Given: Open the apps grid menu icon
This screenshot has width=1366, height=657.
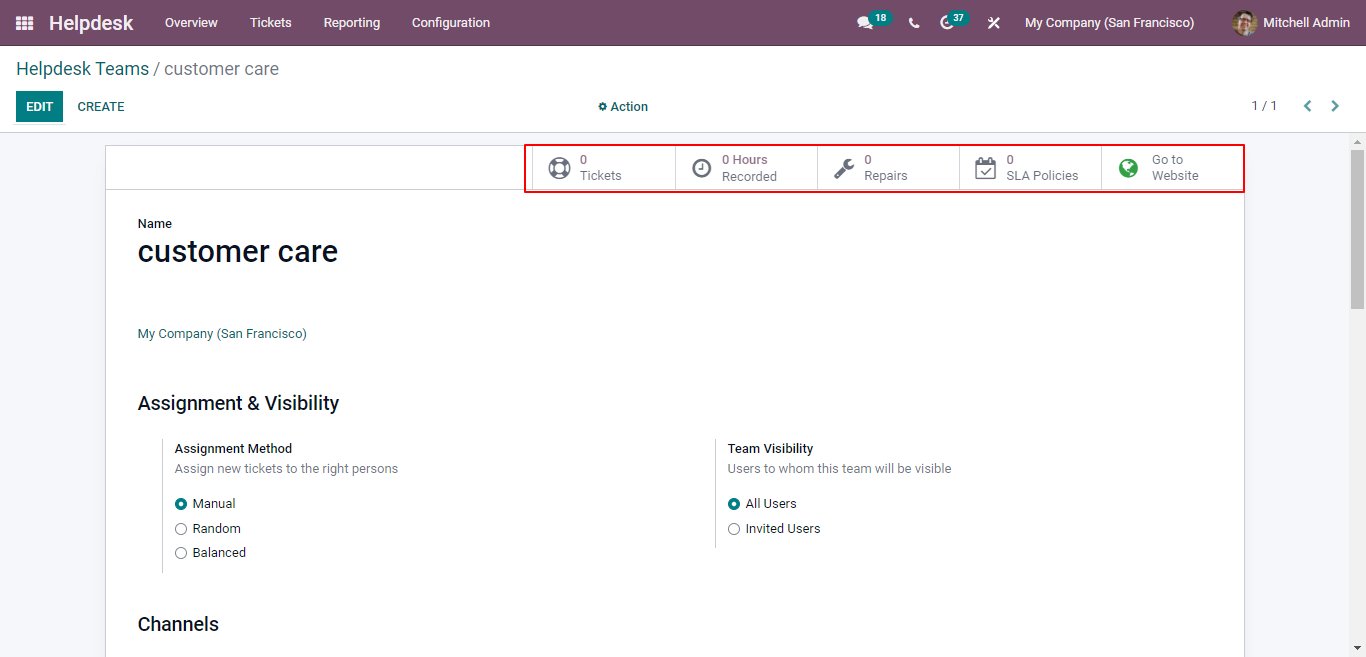Looking at the screenshot, I should (x=24, y=22).
